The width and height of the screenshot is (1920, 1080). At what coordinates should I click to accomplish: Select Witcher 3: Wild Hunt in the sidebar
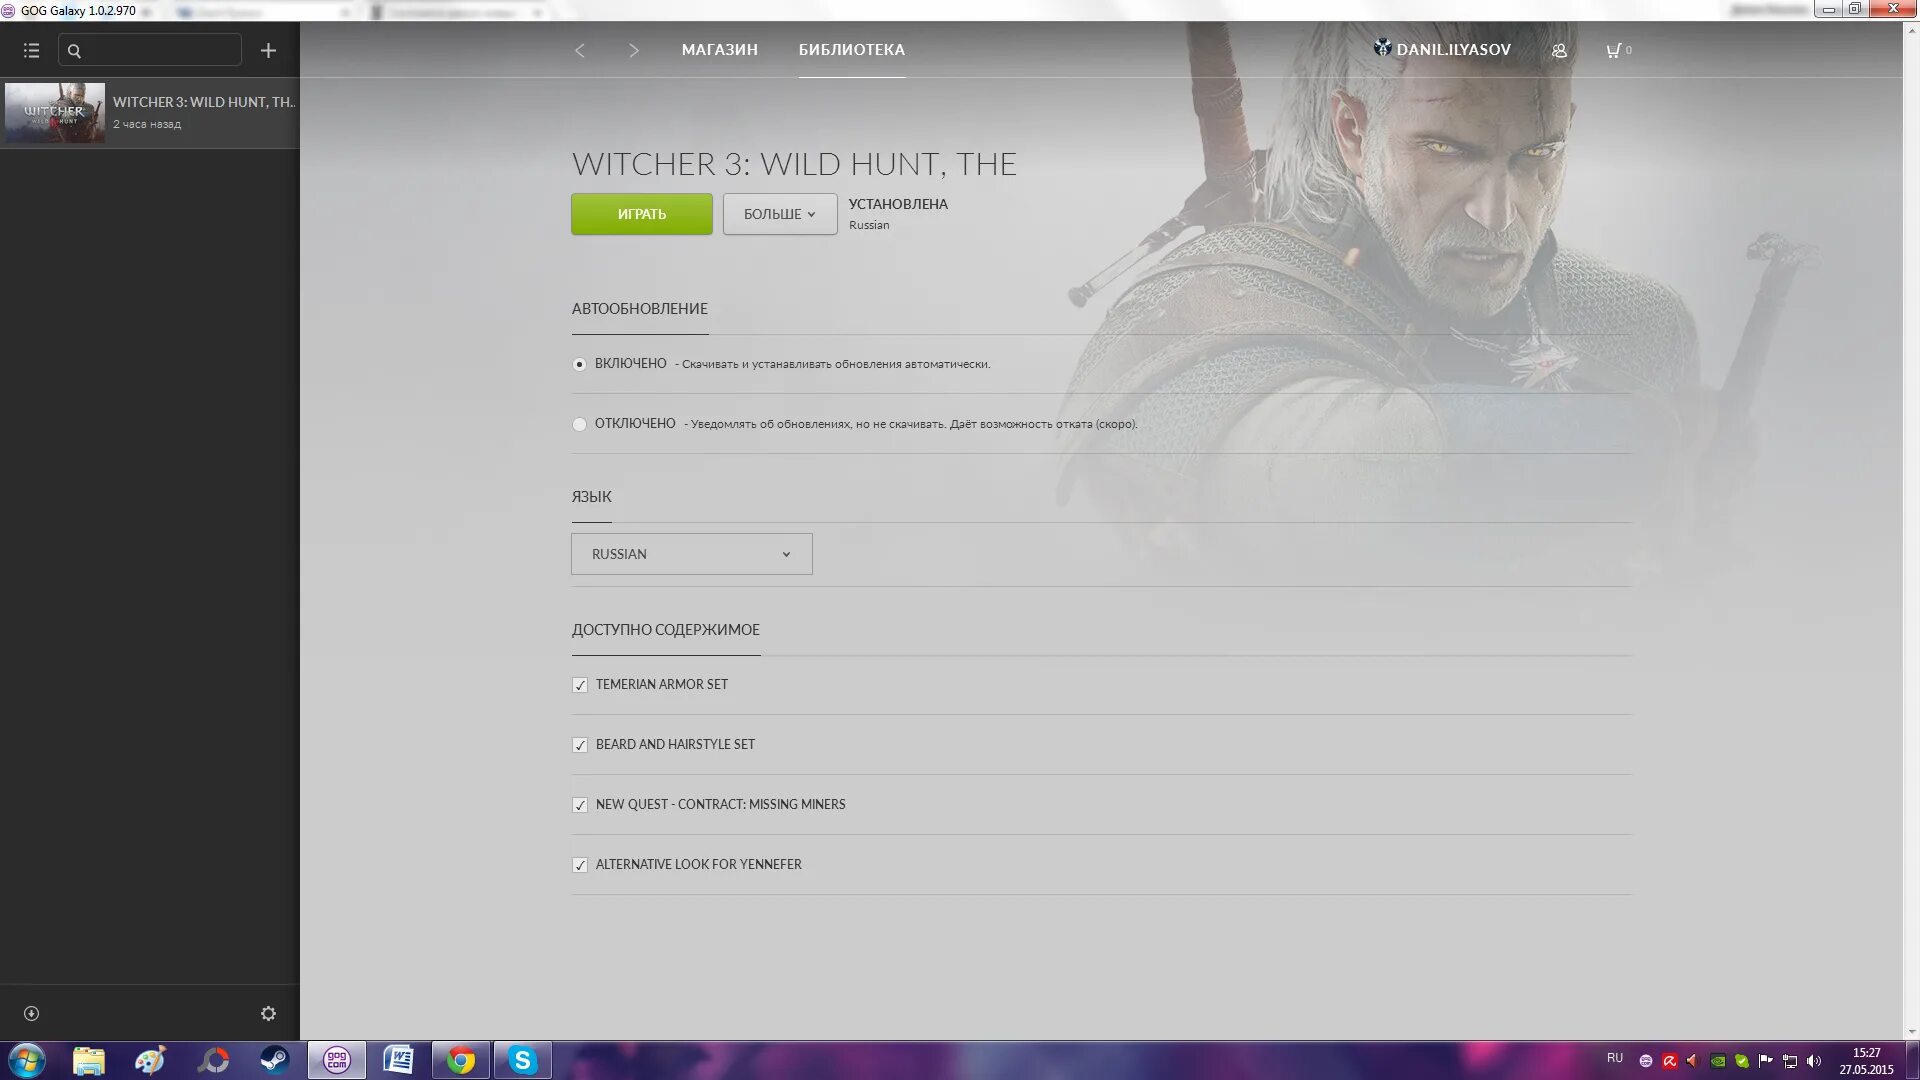[150, 113]
